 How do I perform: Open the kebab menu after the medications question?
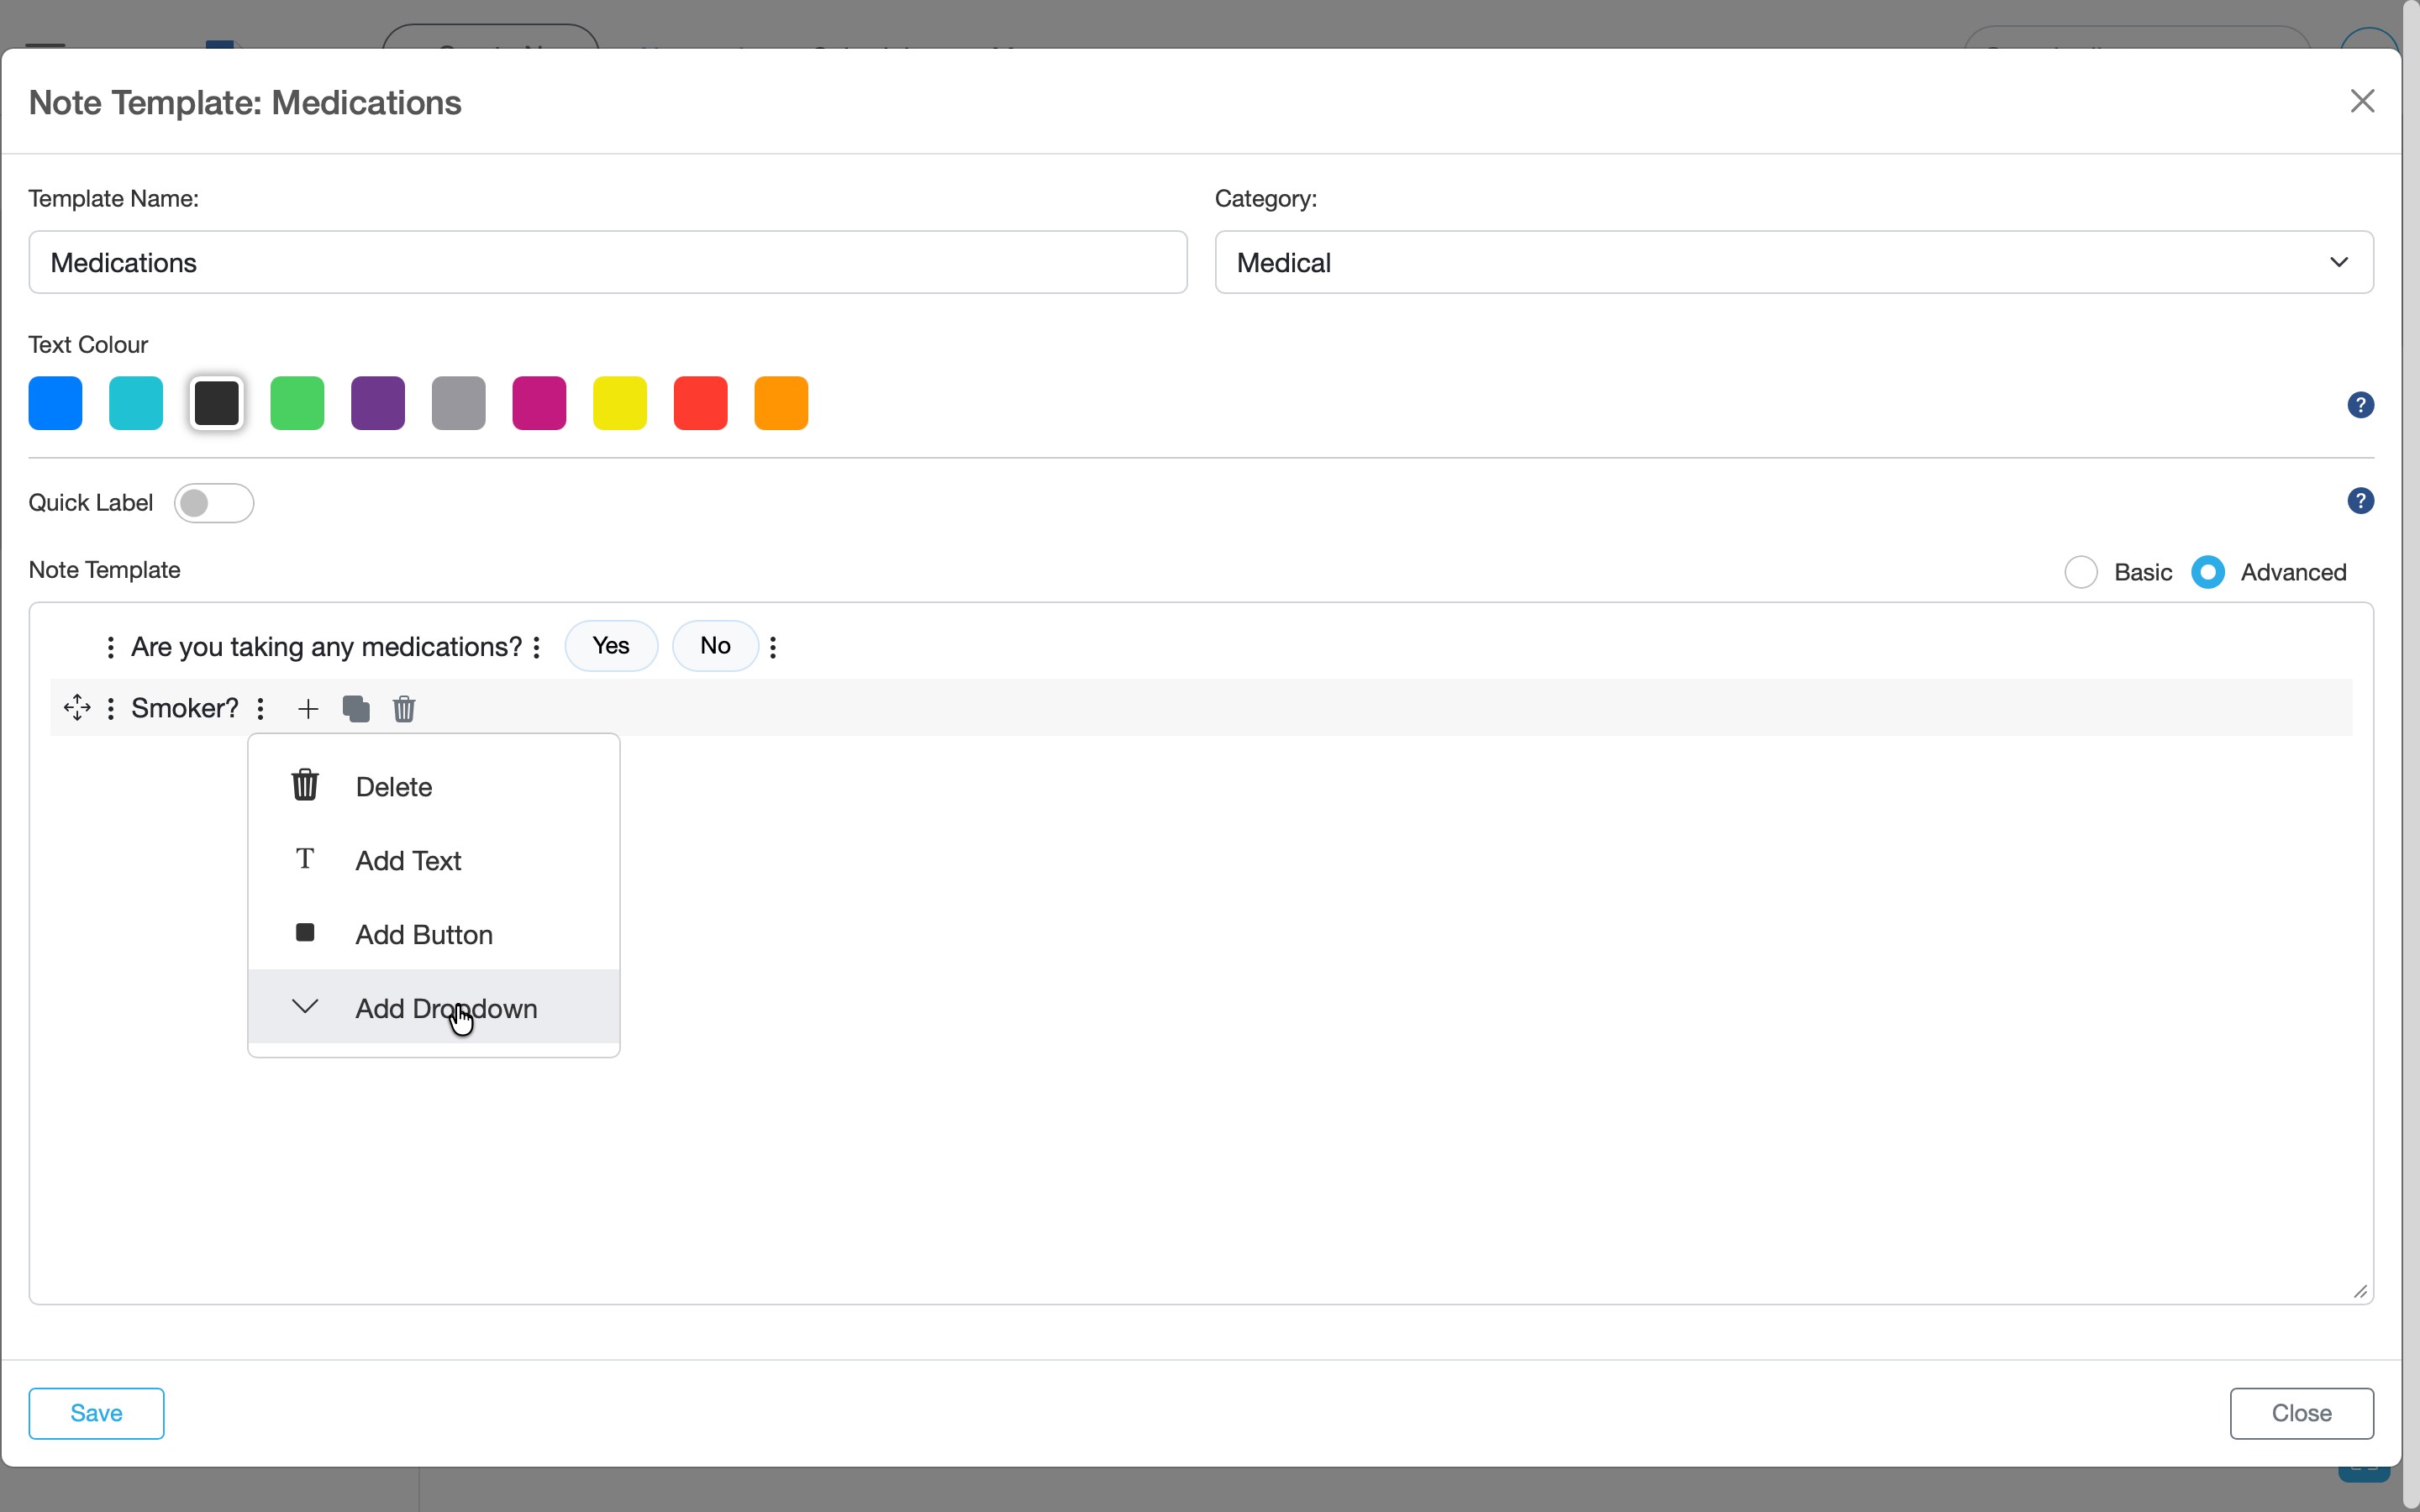(537, 646)
